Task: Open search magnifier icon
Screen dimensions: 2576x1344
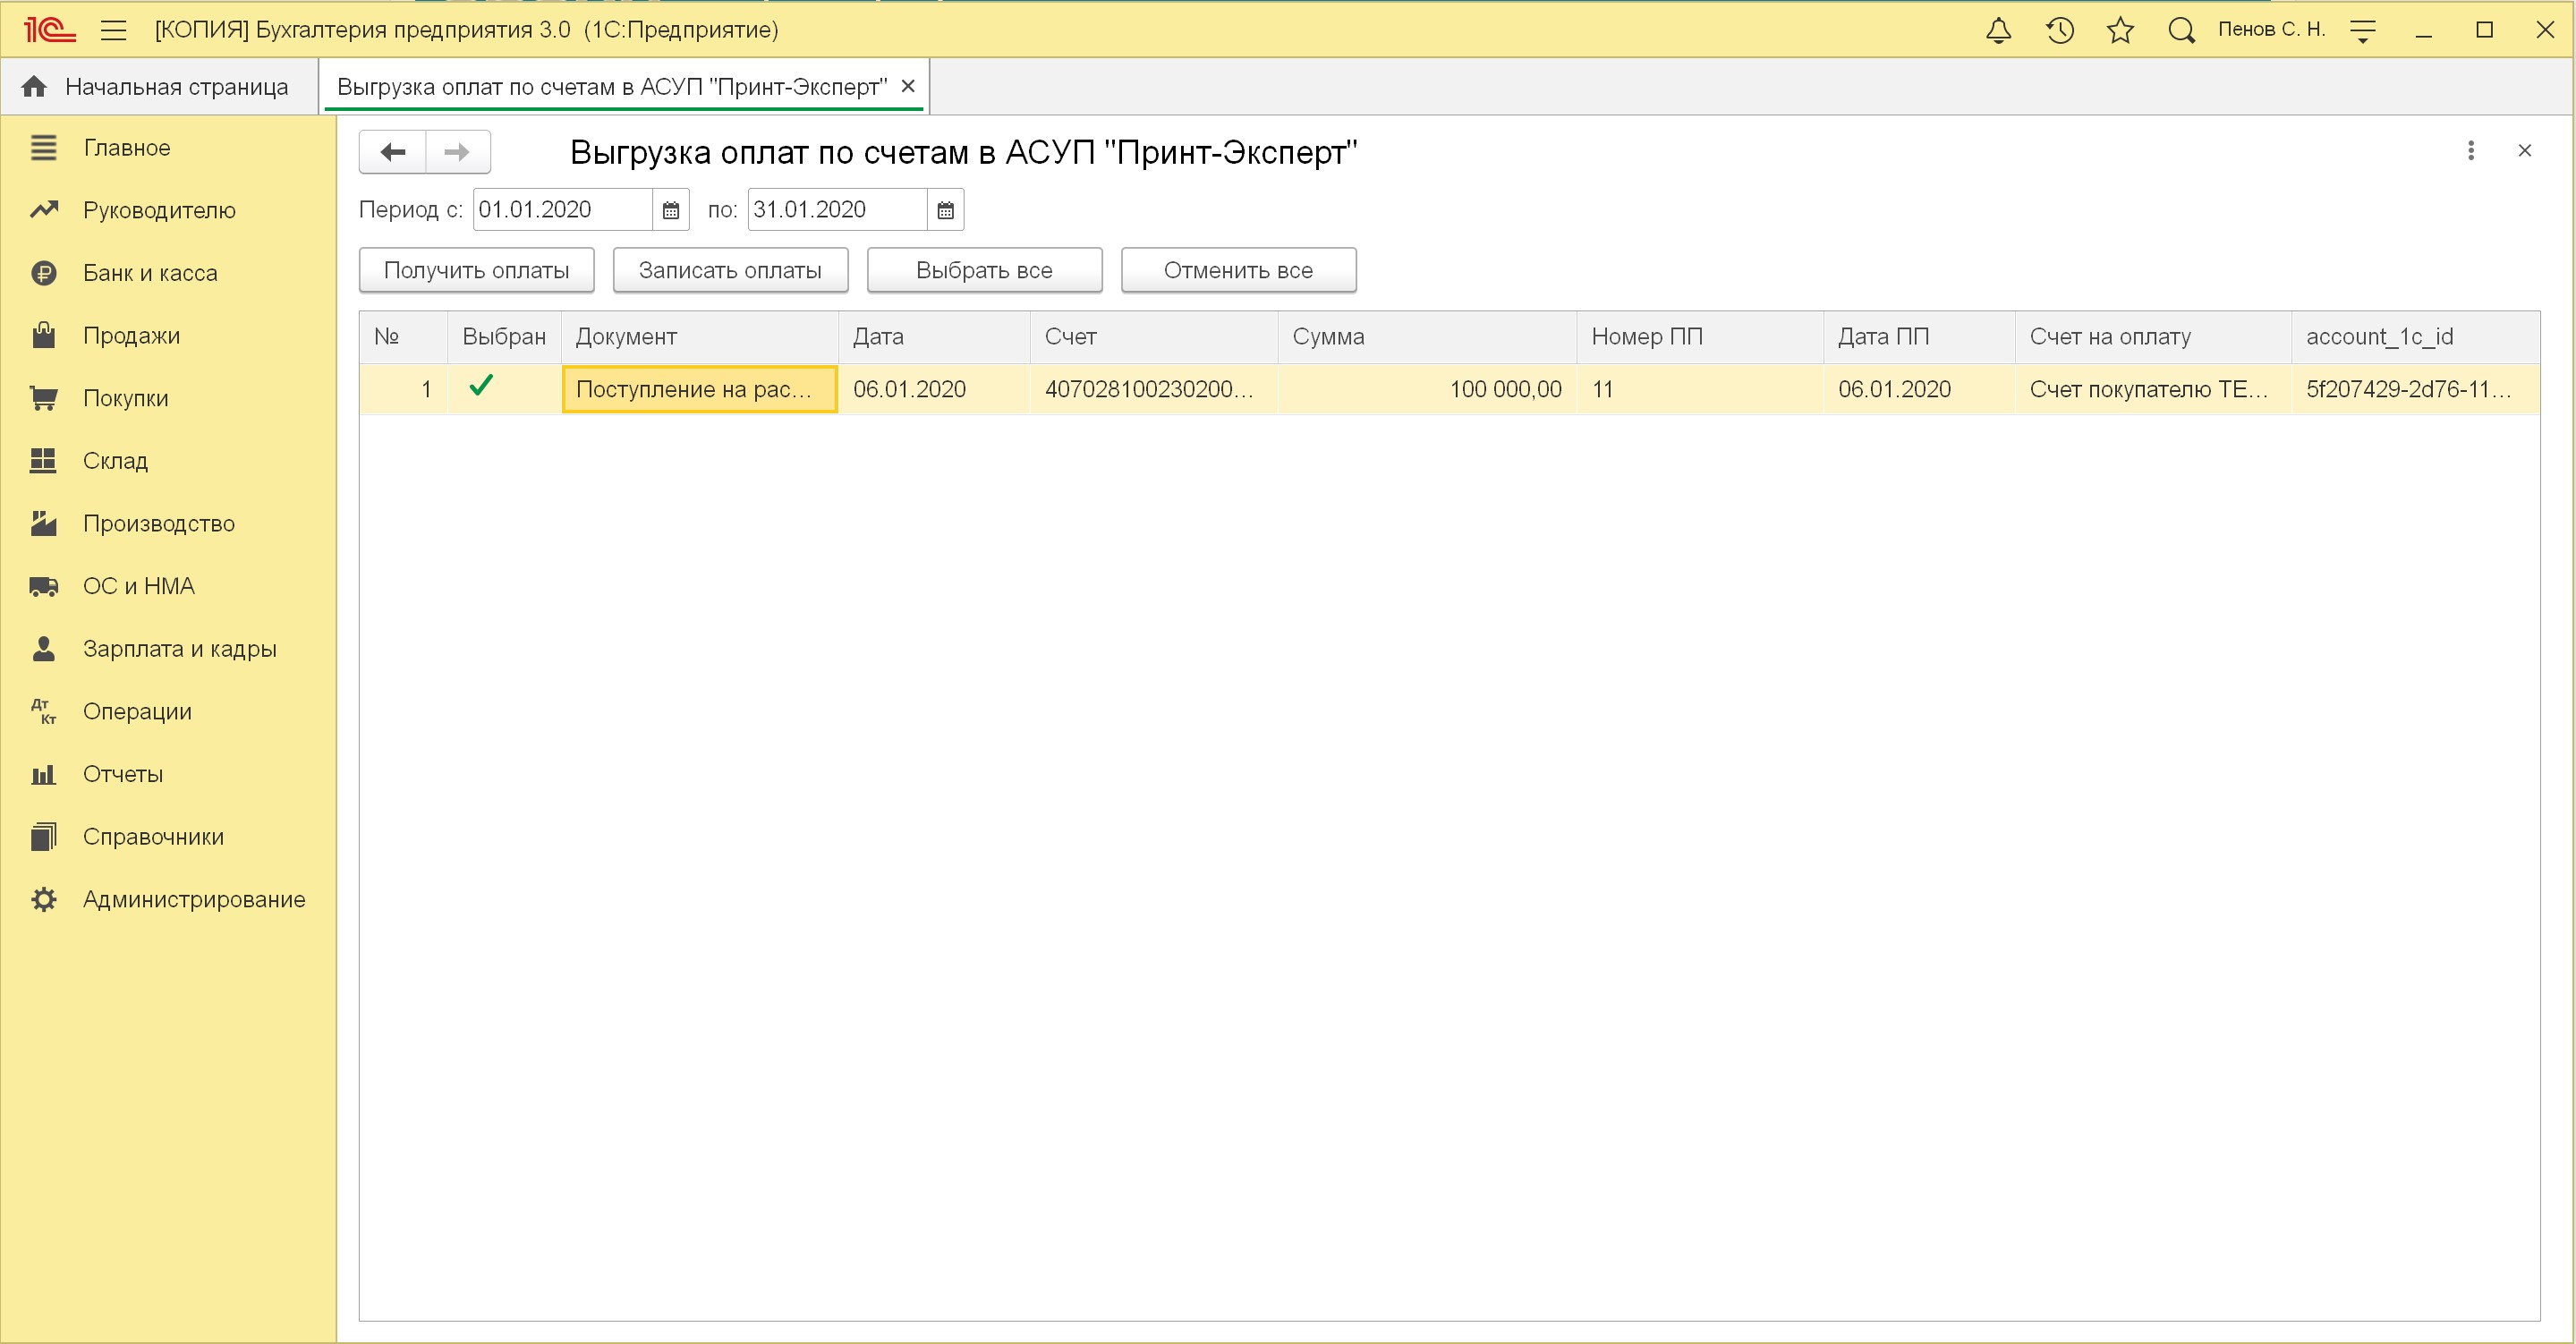Action: pyautogui.click(x=2181, y=30)
